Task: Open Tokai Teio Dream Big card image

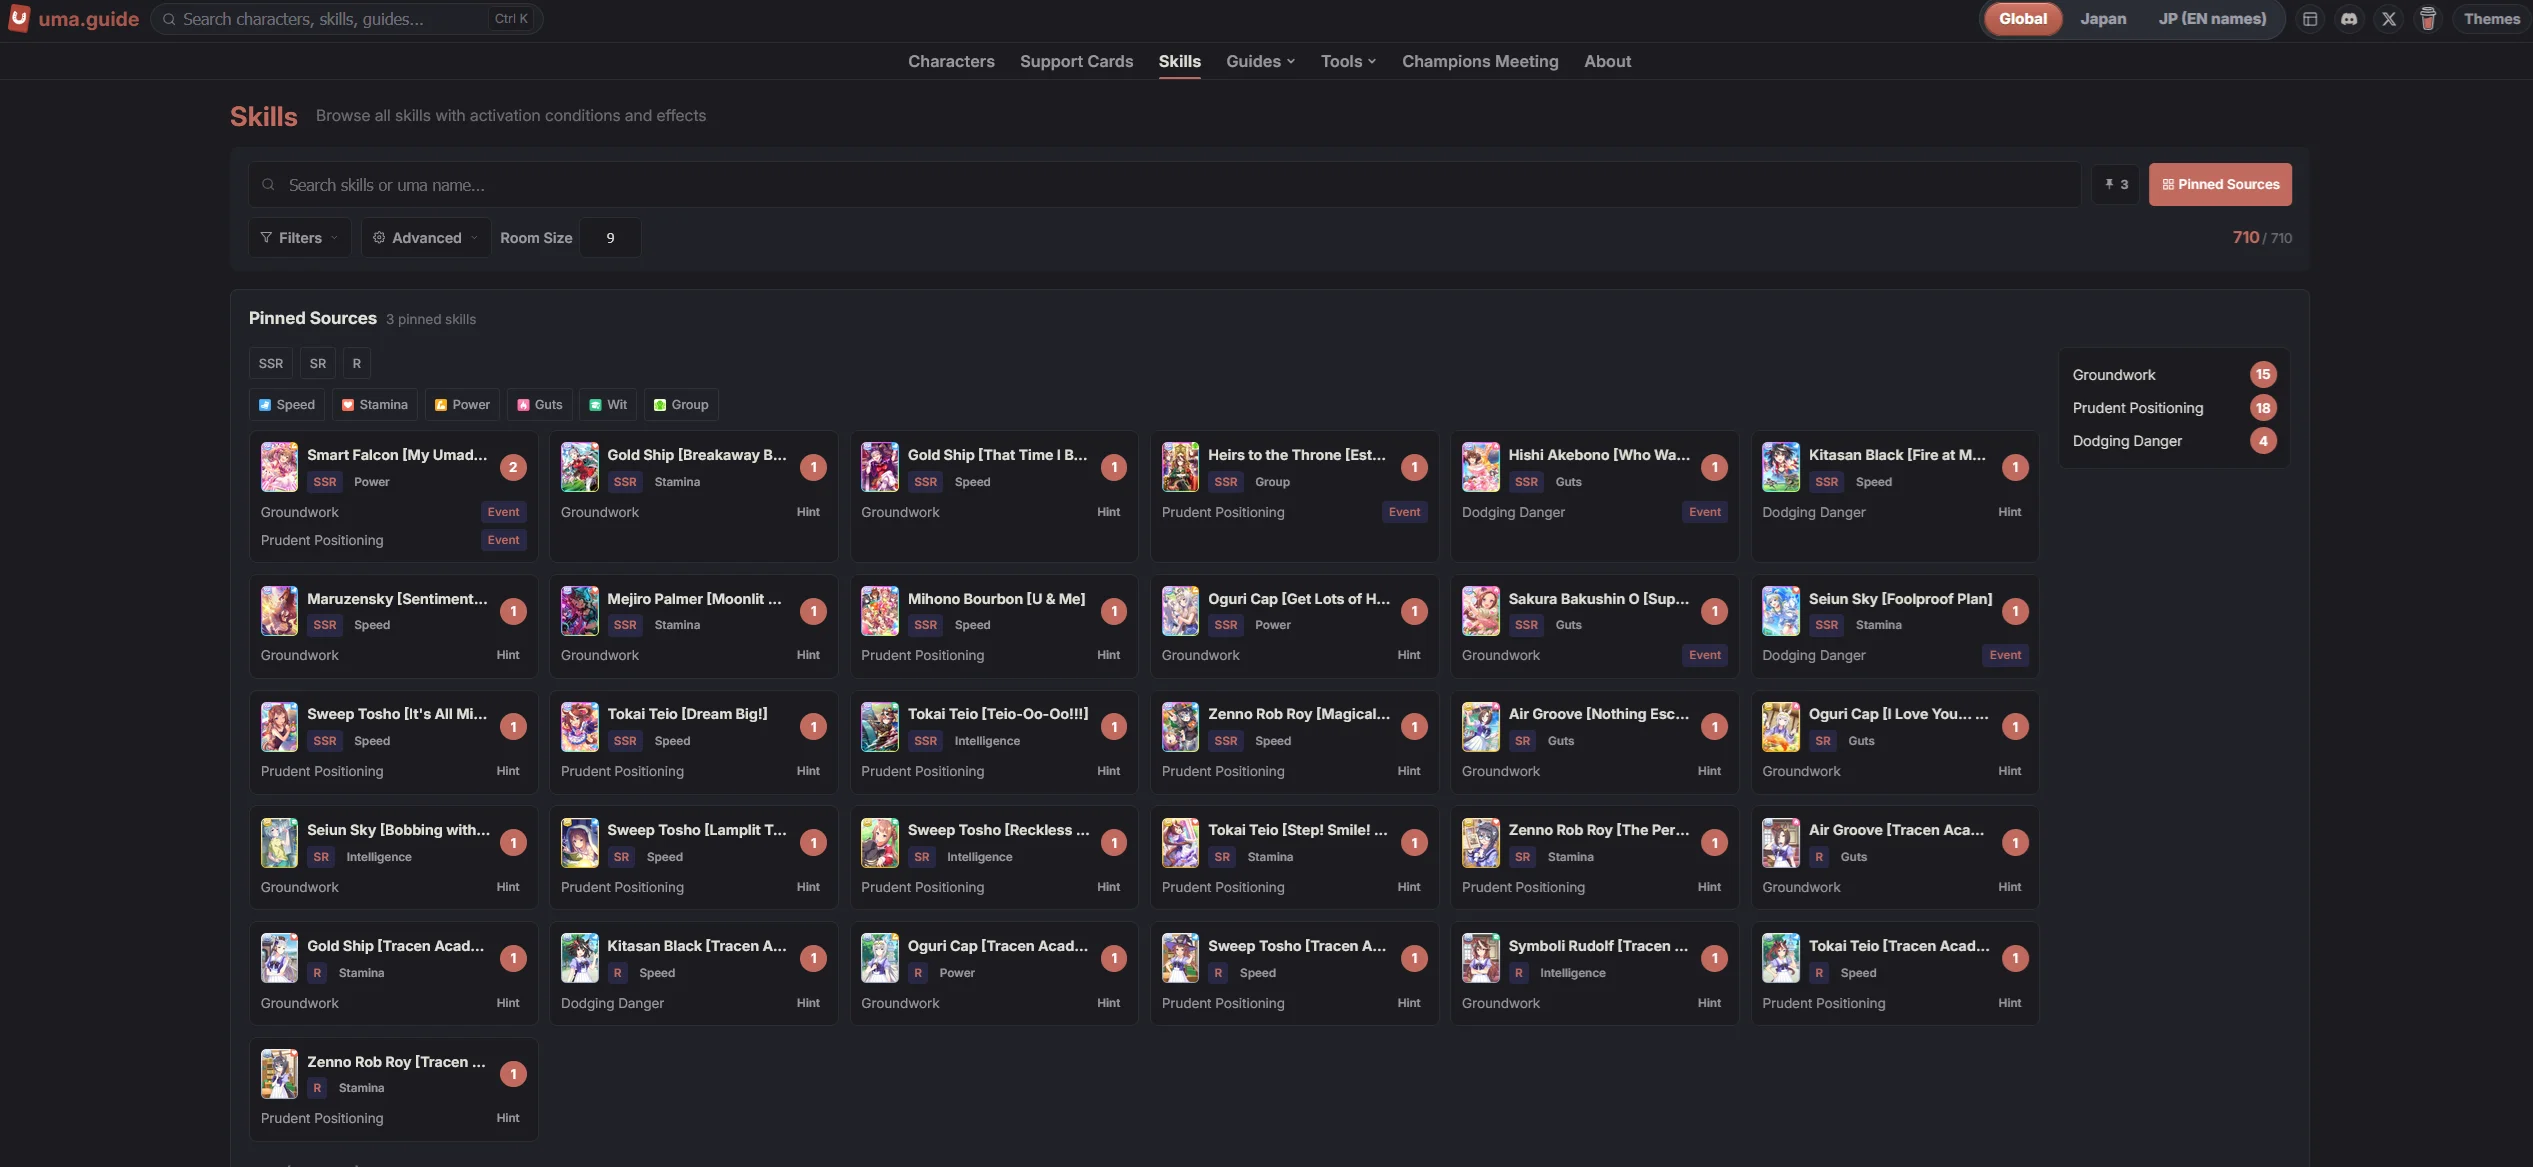Action: pyautogui.click(x=579, y=727)
